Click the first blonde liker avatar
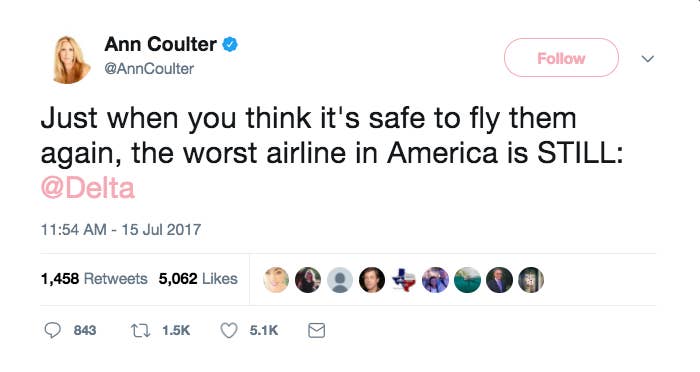The image size is (700, 372). click(276, 280)
